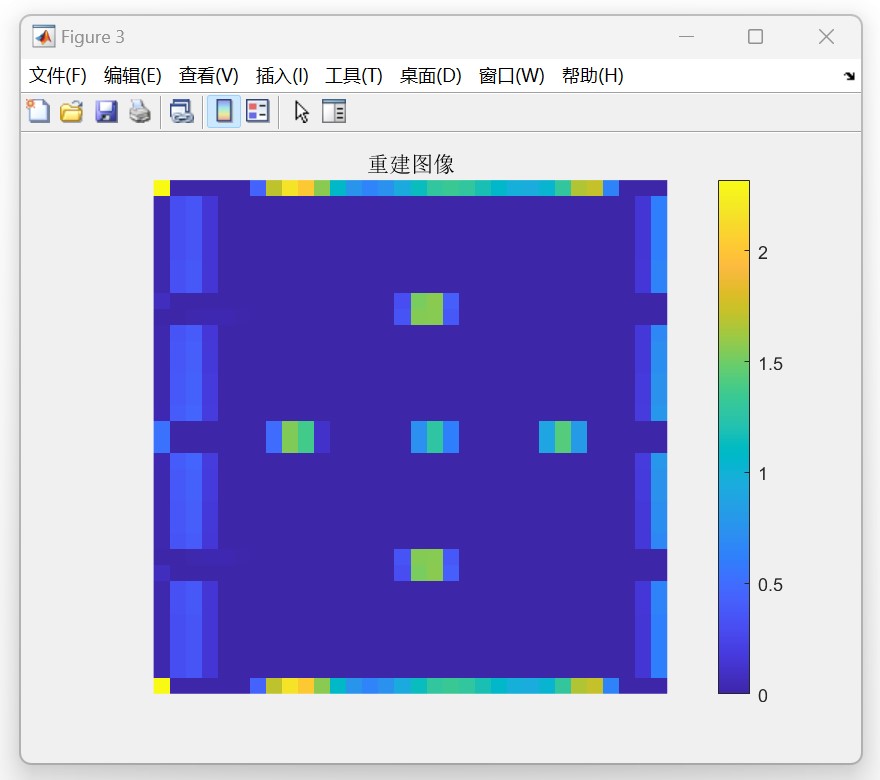Maximize the Figure 3 window
880x780 pixels.
[755, 36]
